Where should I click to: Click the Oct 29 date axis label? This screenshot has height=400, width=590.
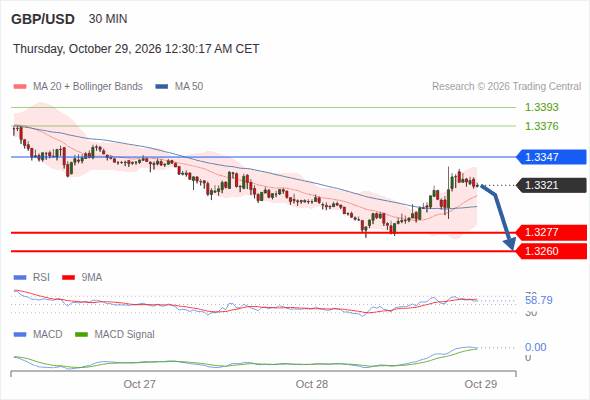pos(481,384)
